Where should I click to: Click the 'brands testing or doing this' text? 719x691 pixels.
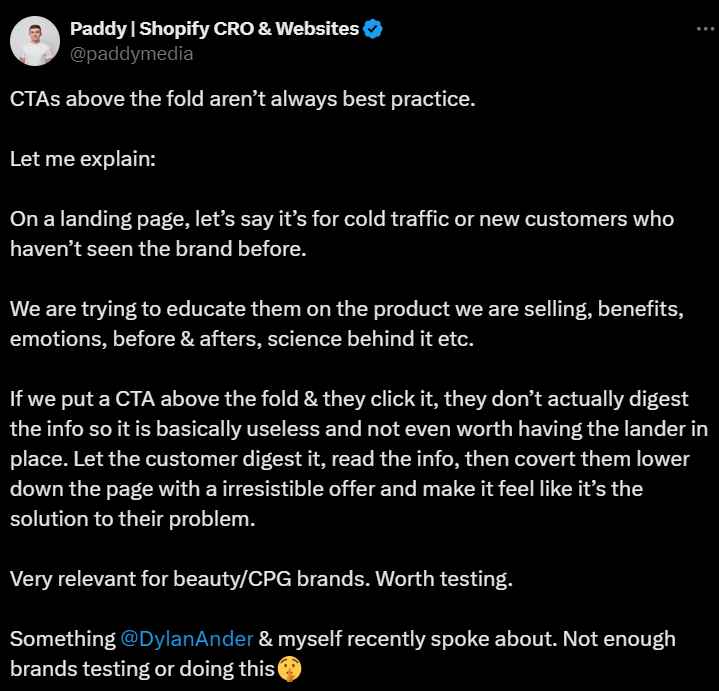coord(142,669)
